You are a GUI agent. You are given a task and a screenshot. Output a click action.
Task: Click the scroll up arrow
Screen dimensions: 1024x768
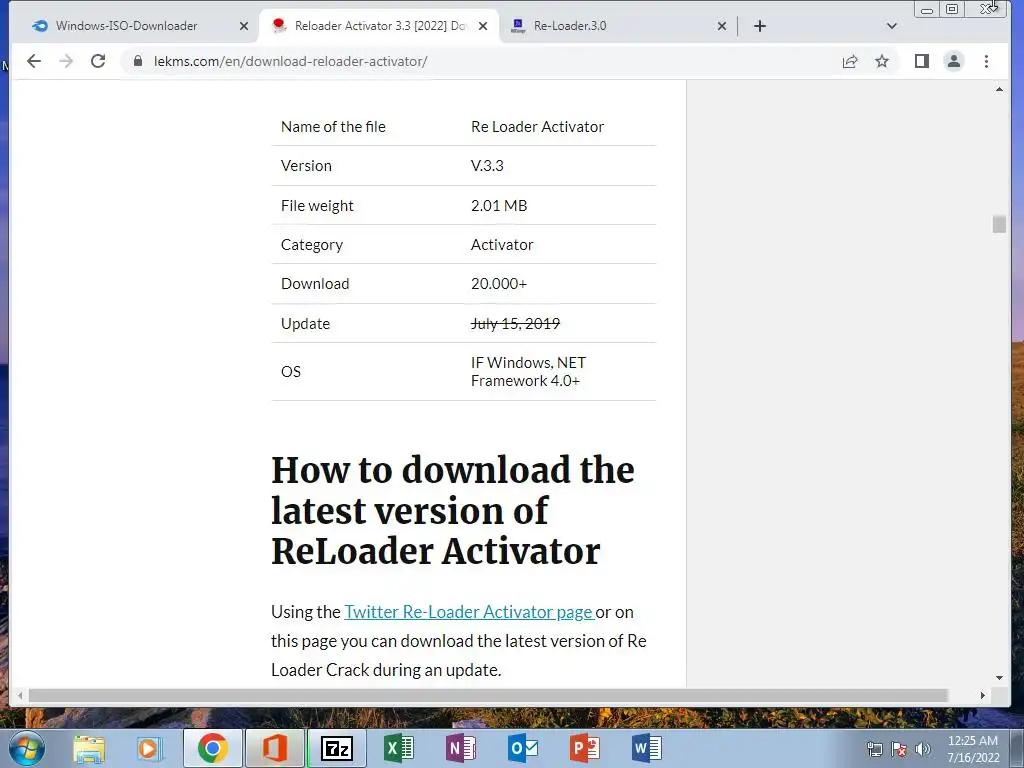click(x=999, y=89)
